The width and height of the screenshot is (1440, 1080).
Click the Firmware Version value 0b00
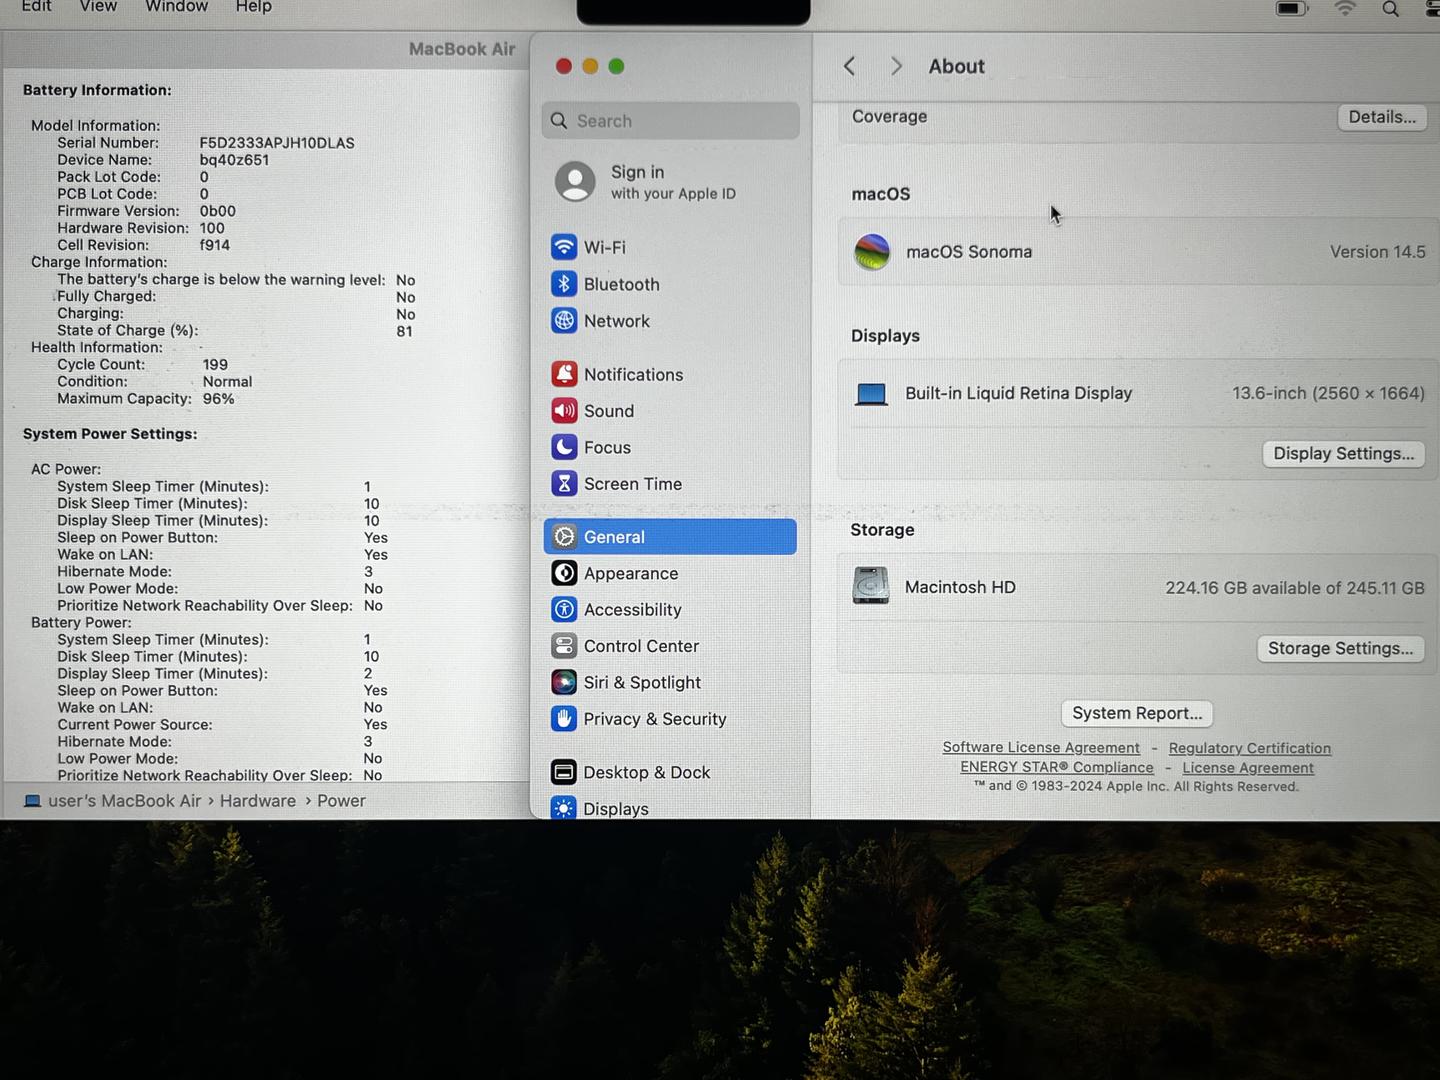click(x=217, y=211)
